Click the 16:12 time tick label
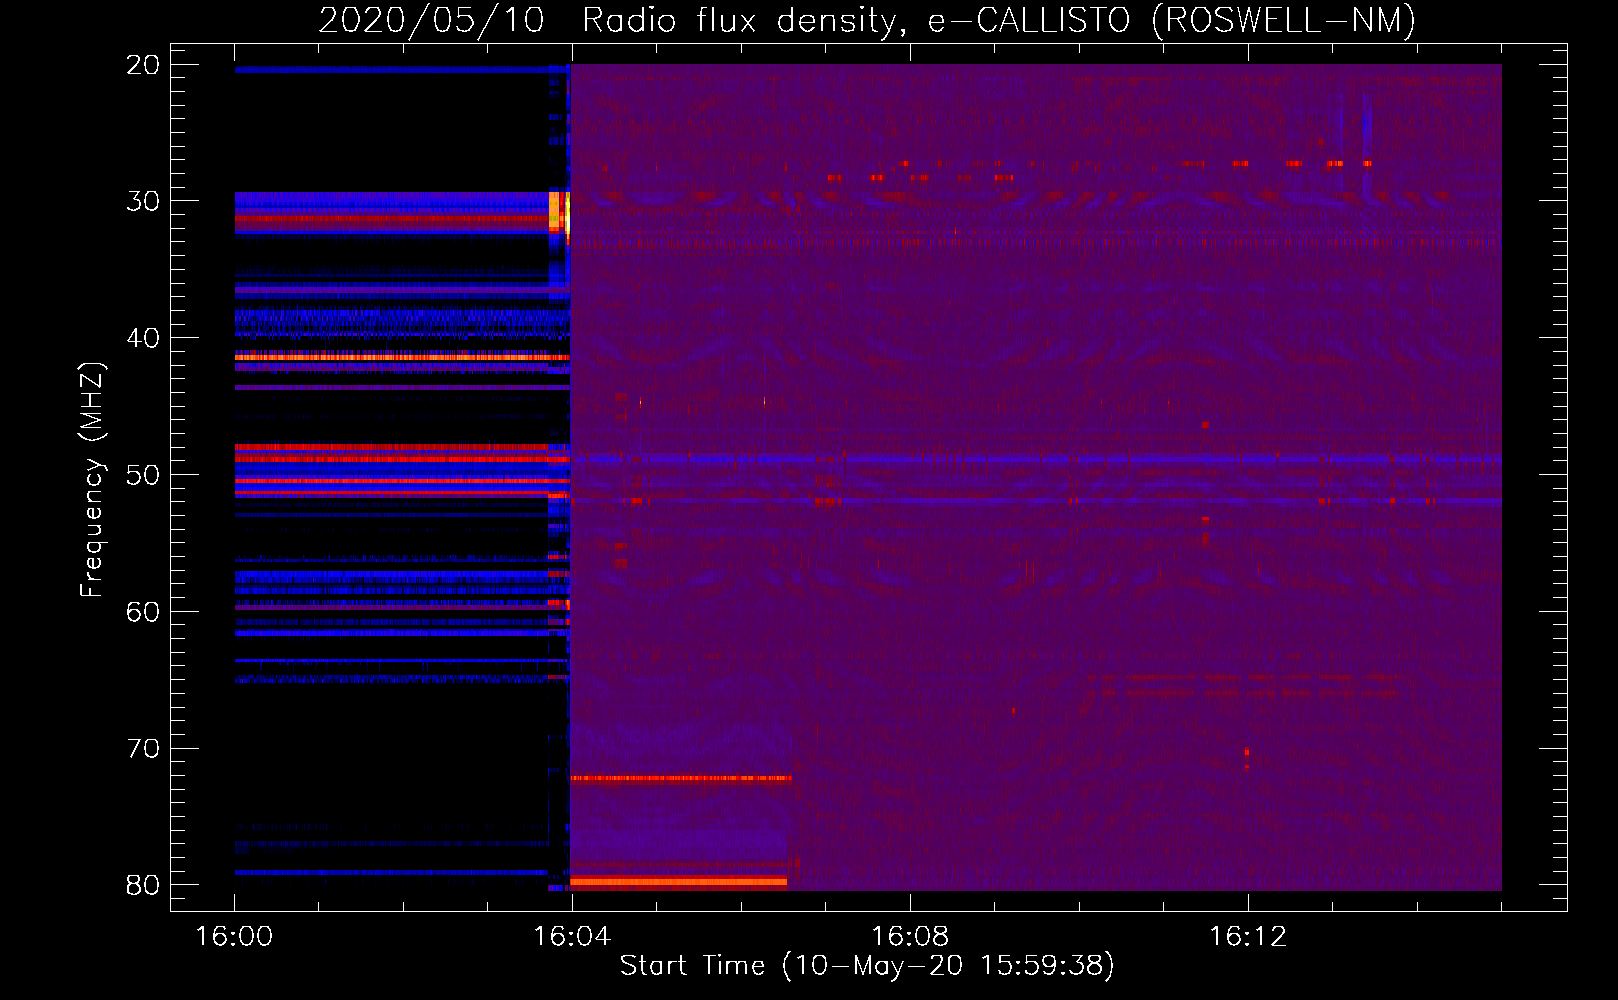 (x=1248, y=937)
